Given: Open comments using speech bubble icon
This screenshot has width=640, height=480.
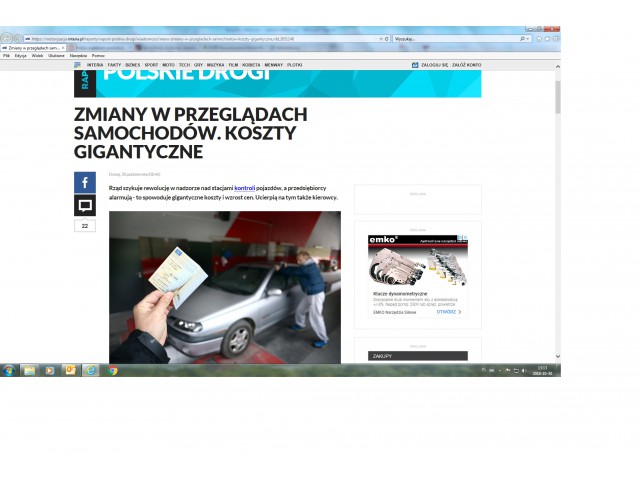Looking at the screenshot, I should point(85,206).
